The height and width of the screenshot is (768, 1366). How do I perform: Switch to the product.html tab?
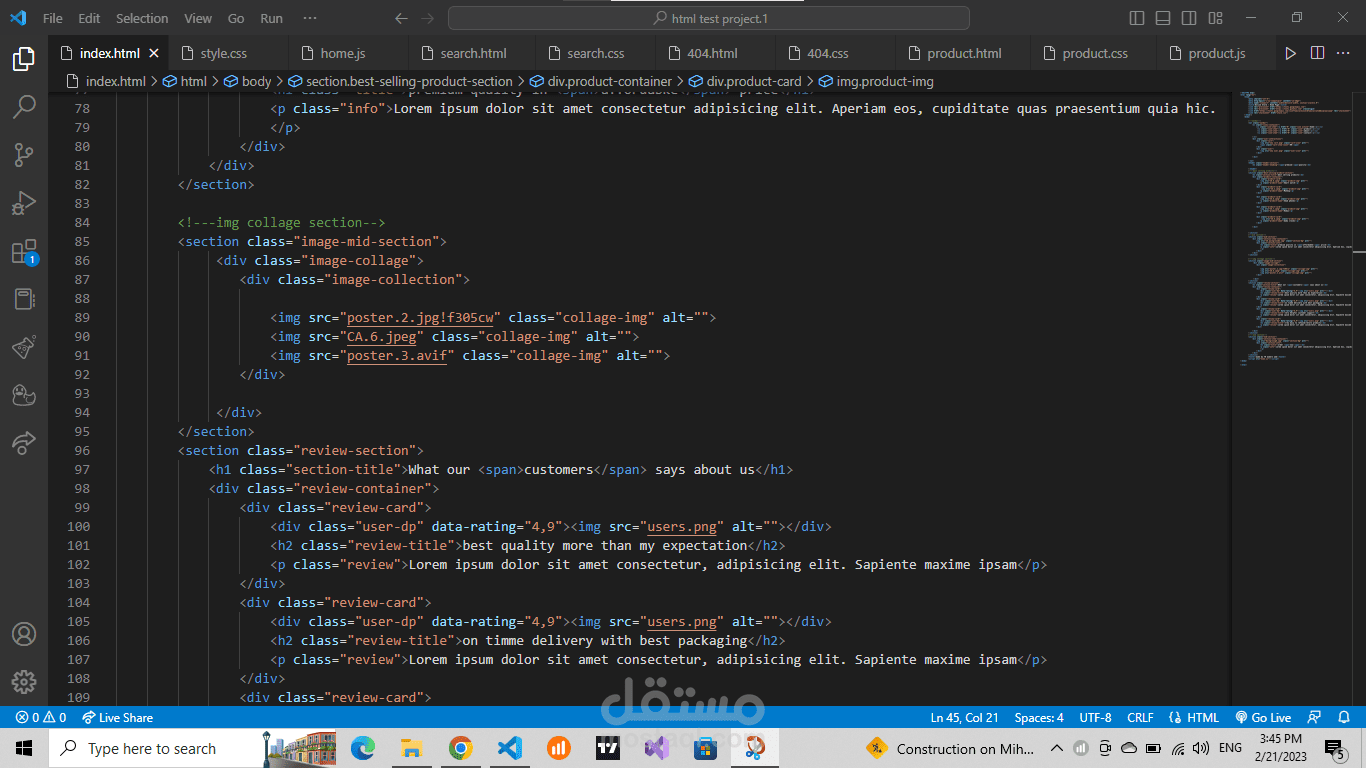coord(964,53)
